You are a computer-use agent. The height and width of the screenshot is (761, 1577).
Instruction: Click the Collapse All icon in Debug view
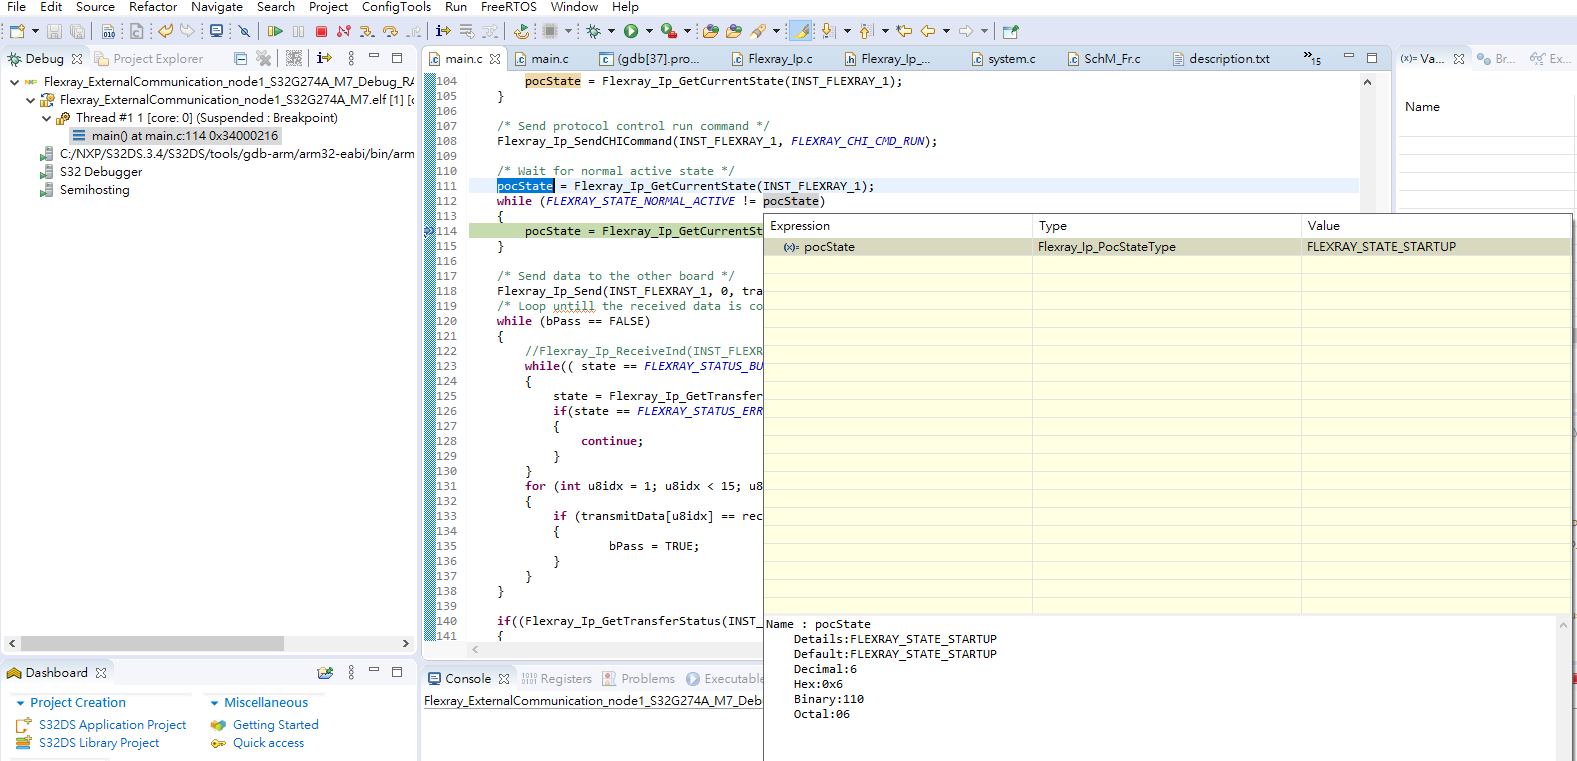(240, 59)
